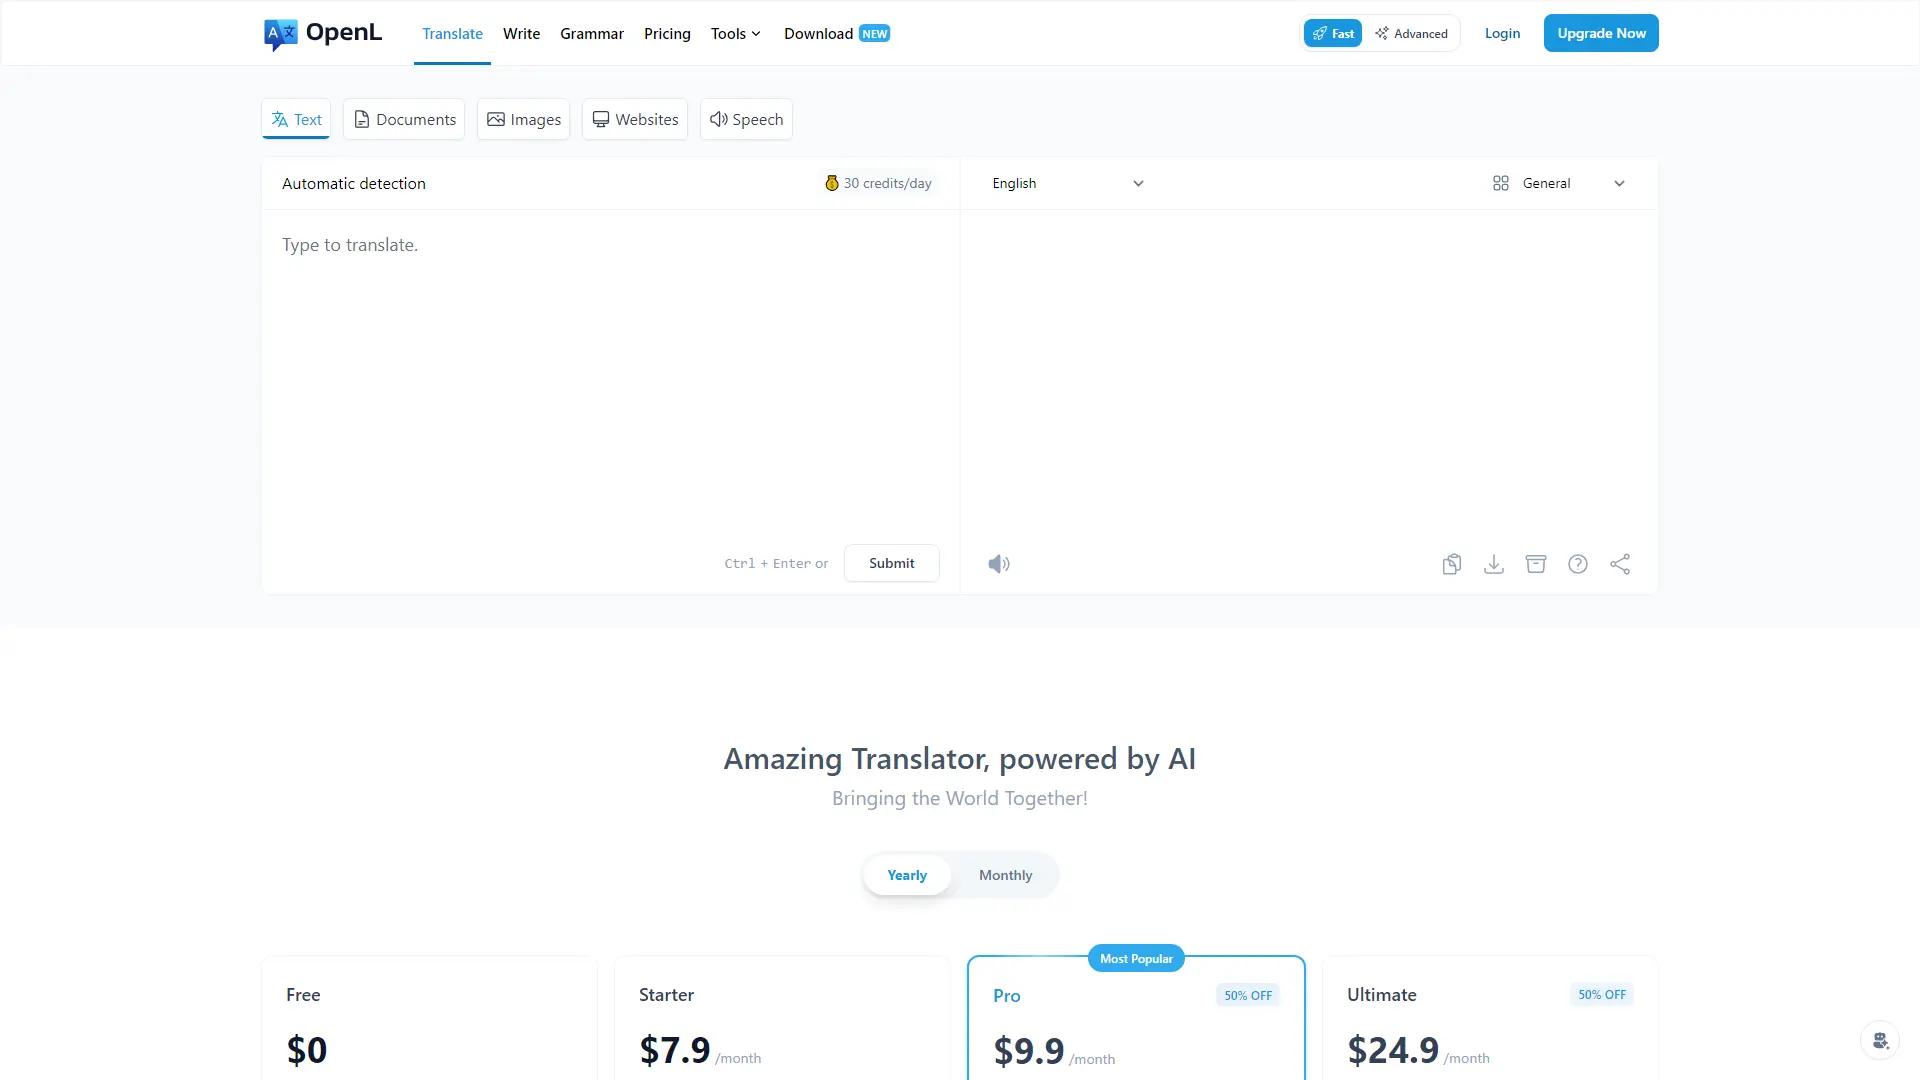This screenshot has width=1920, height=1080.
Task: Open the archive box icon
Action: [1536, 564]
